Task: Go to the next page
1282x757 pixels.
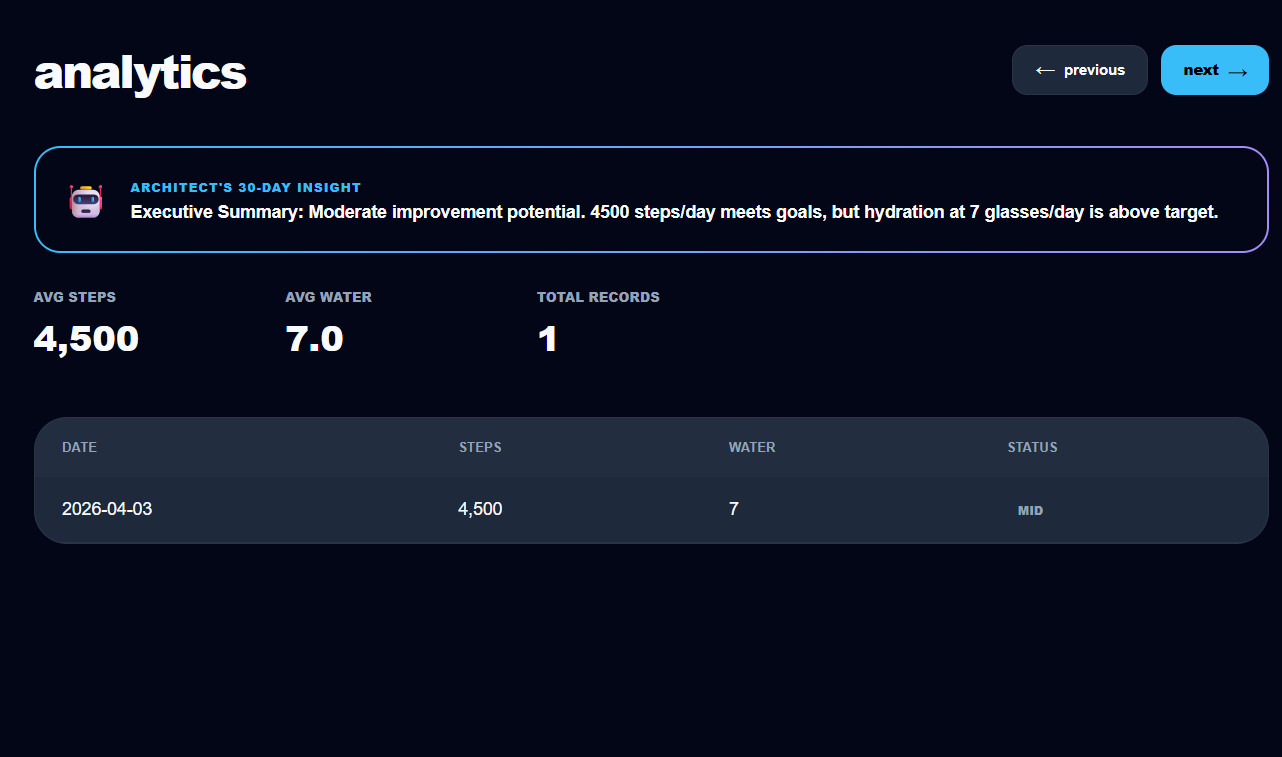Action: [1214, 69]
